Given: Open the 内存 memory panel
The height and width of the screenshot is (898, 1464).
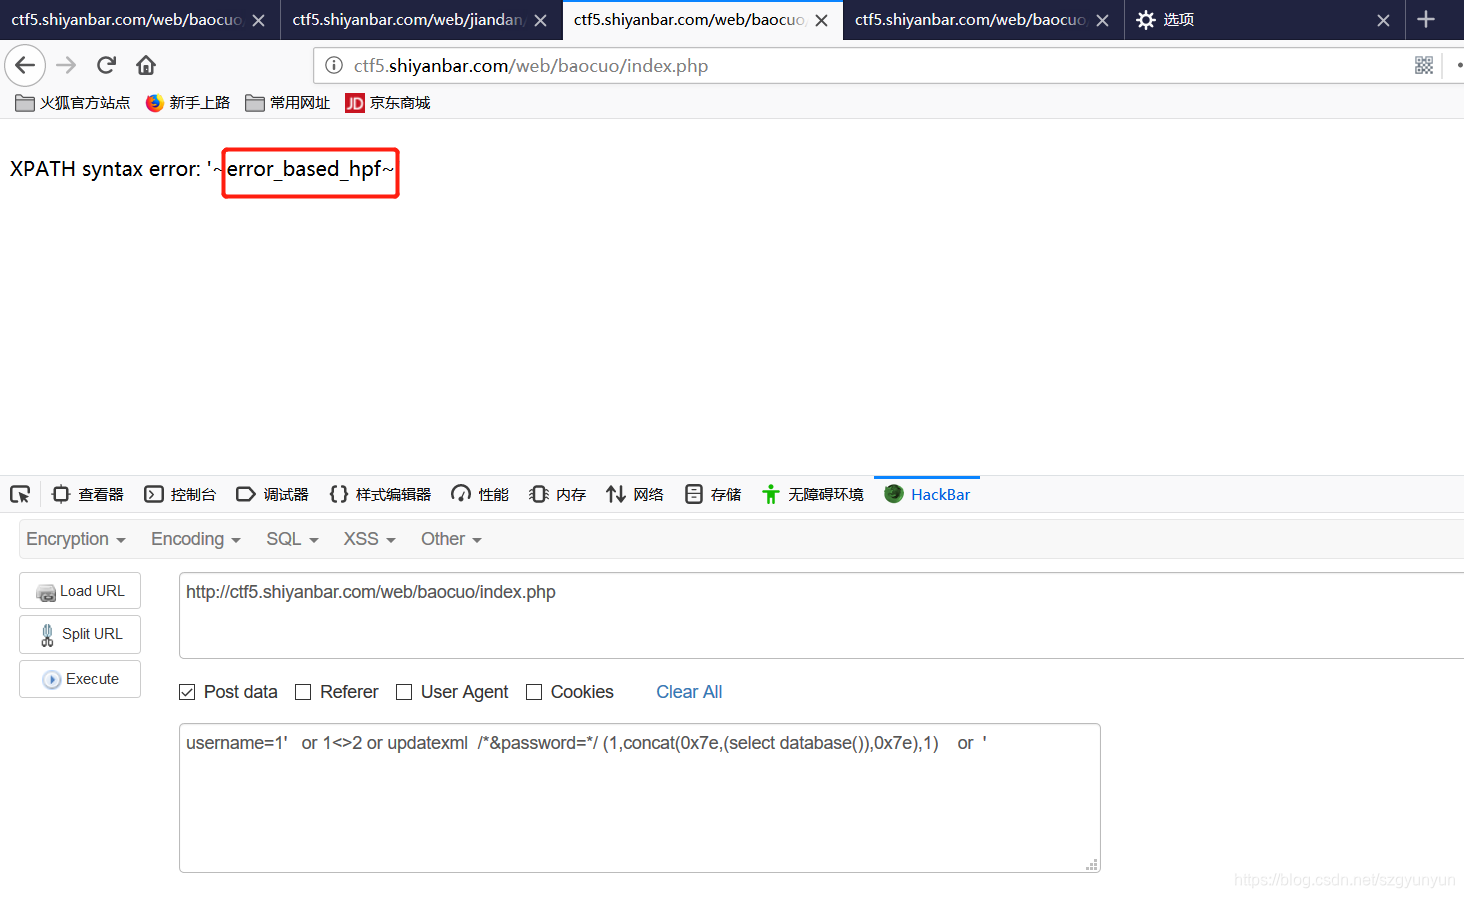Looking at the screenshot, I should 558,494.
